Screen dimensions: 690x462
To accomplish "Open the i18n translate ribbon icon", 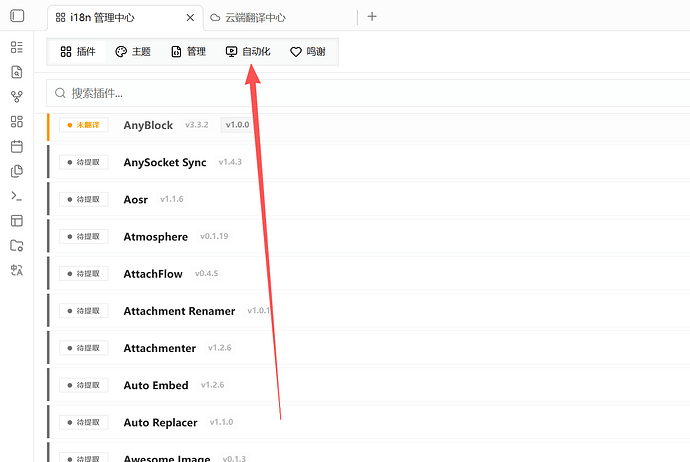I will pyautogui.click(x=17, y=270).
